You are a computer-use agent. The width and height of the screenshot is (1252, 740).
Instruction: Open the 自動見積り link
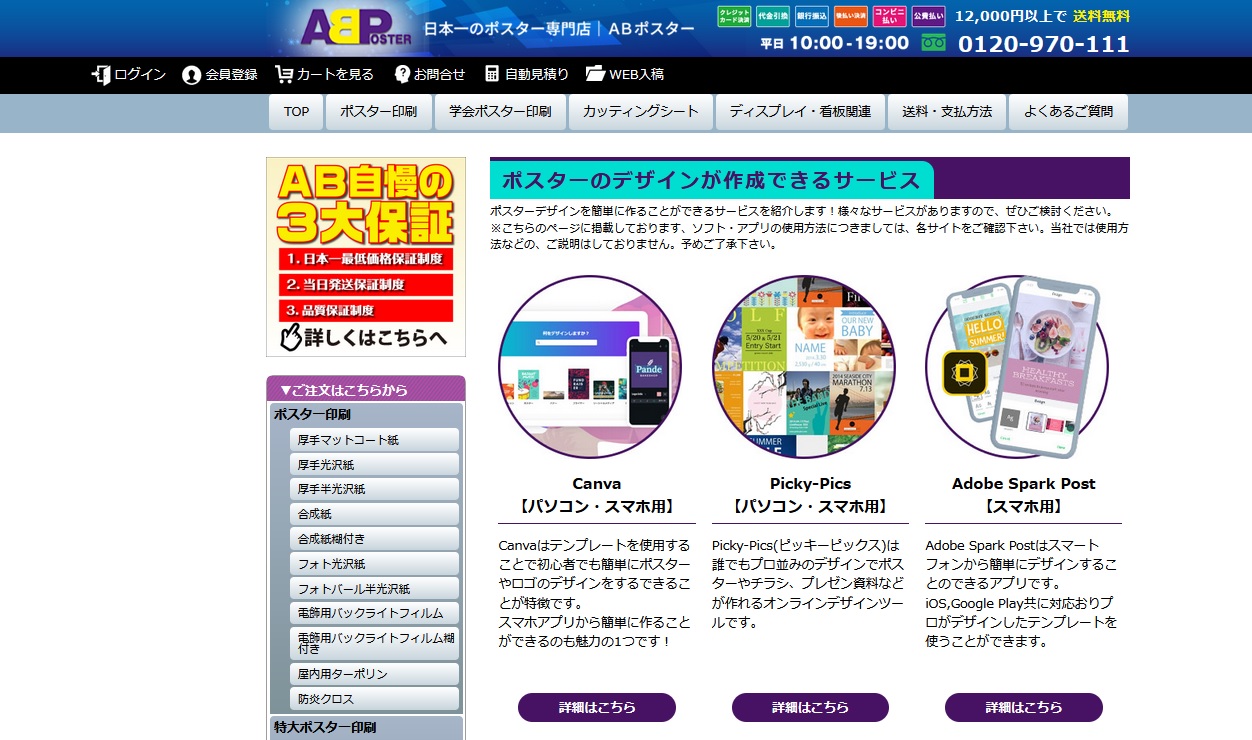pyautogui.click(x=537, y=75)
